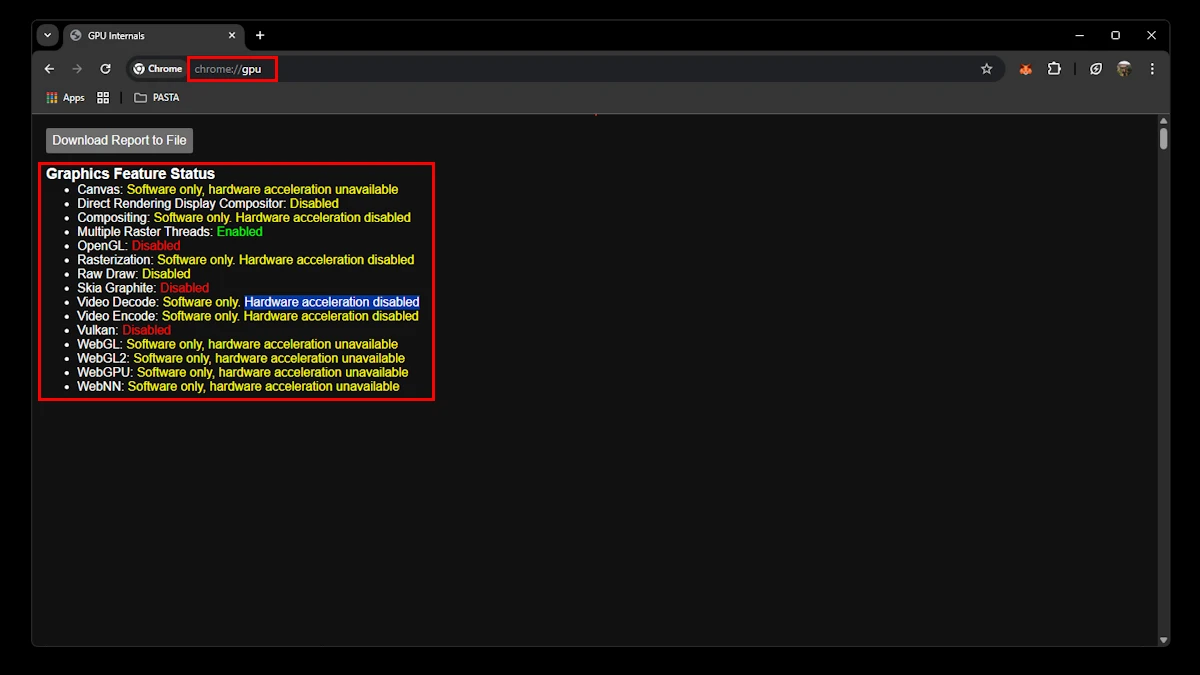Click the back navigation arrow
The width and height of the screenshot is (1200, 675).
pyautogui.click(x=49, y=69)
